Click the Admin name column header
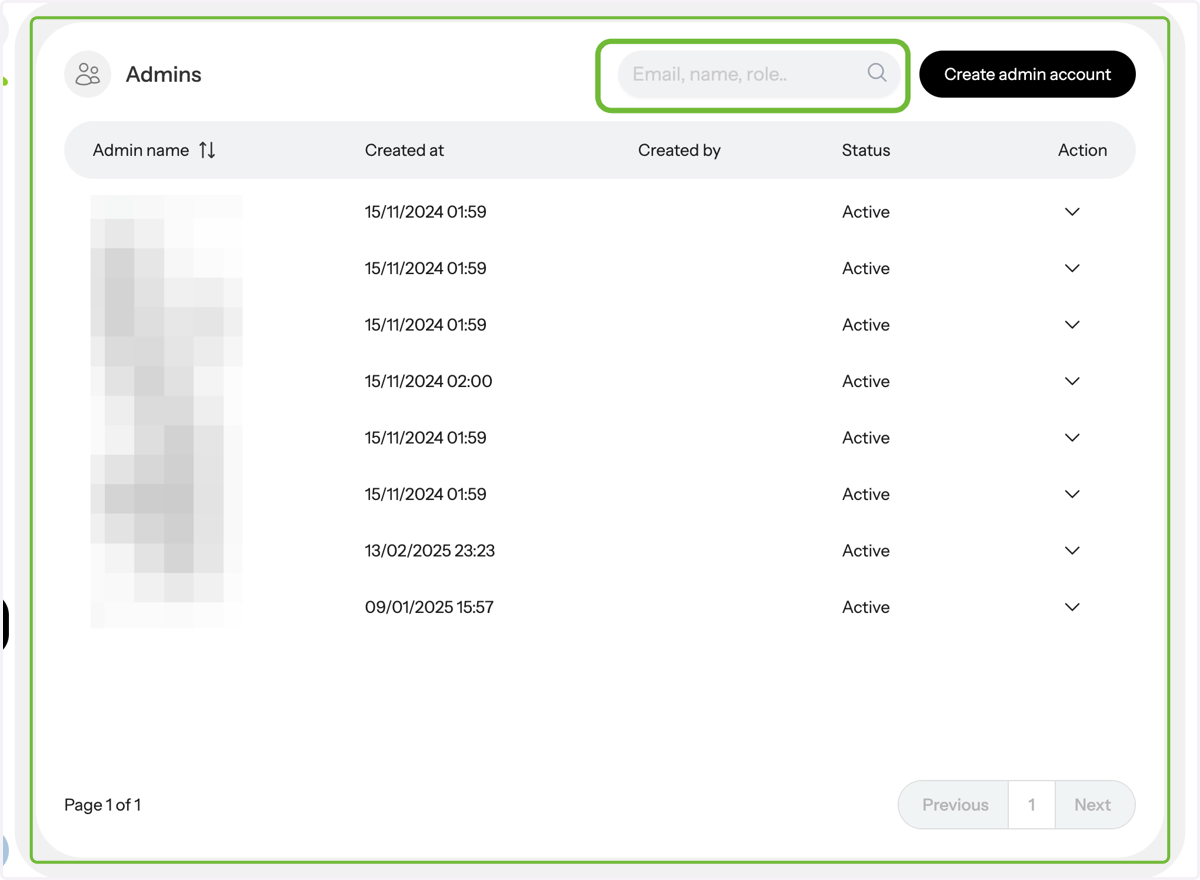Image resolution: width=1200 pixels, height=880 pixels. coord(141,150)
